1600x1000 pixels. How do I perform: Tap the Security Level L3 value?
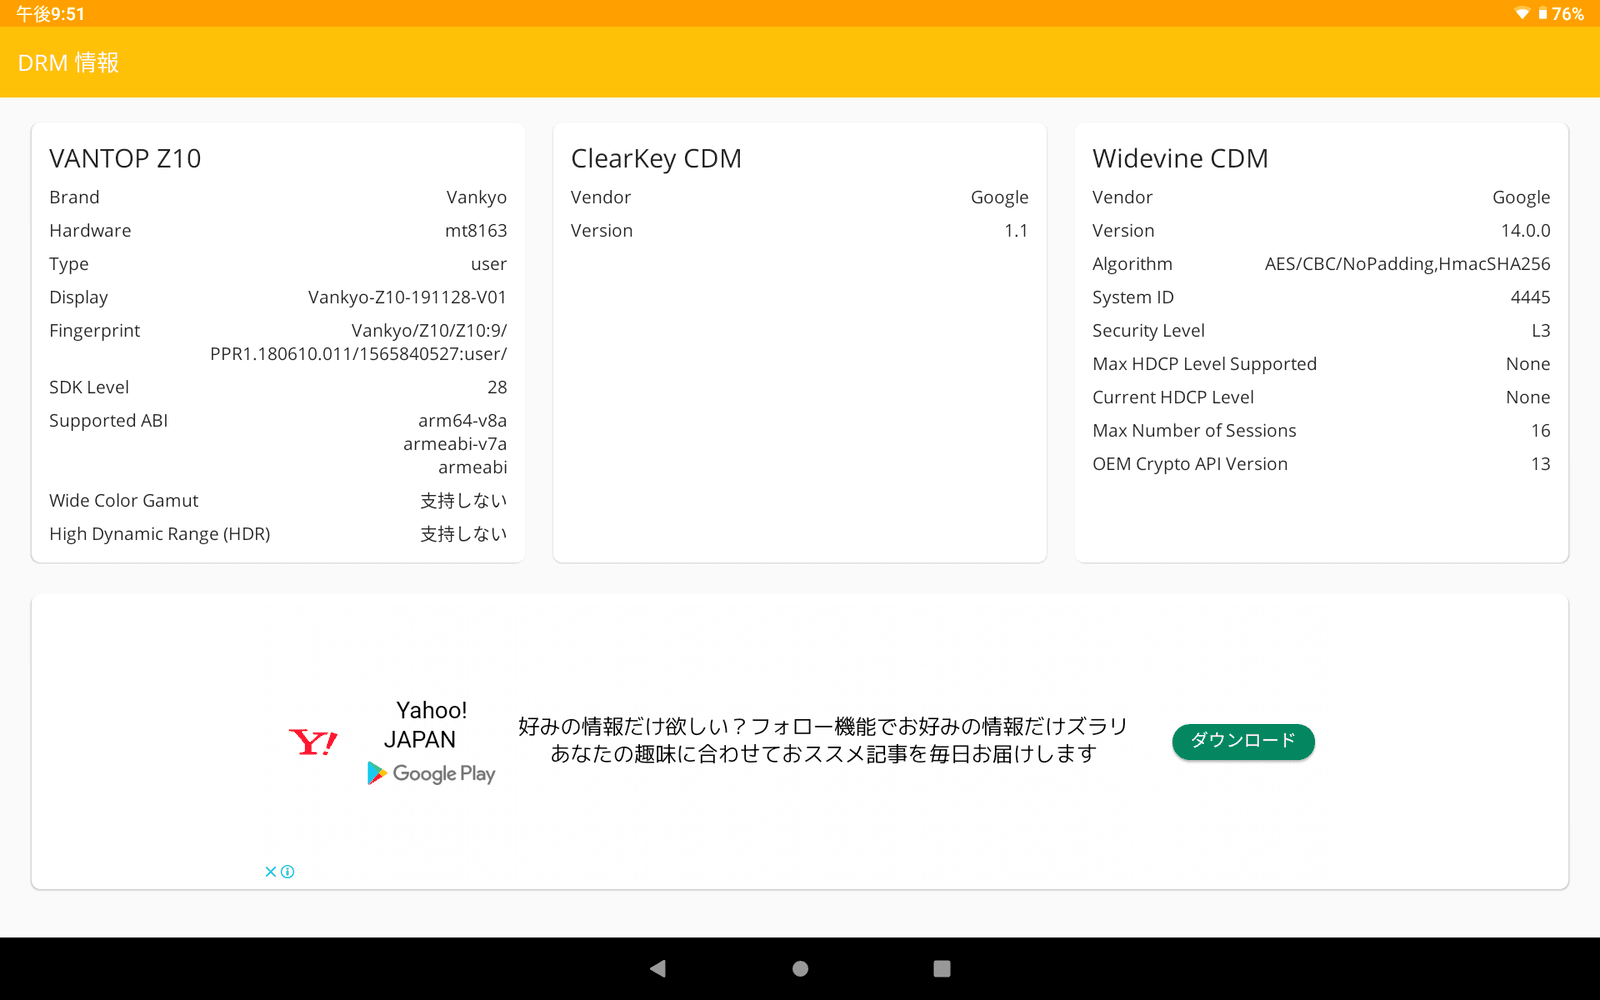(x=1540, y=331)
